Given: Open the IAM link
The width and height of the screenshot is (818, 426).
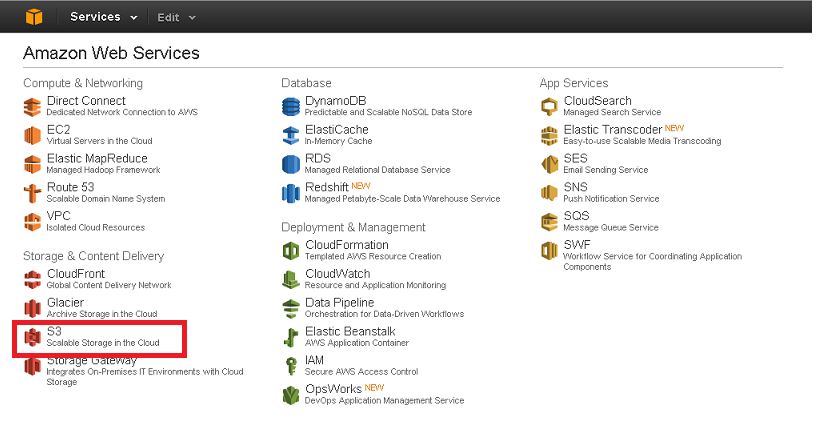Looking at the screenshot, I should 314,360.
